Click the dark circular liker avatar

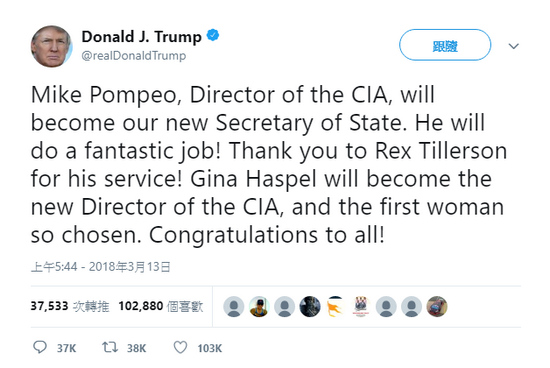(310, 306)
